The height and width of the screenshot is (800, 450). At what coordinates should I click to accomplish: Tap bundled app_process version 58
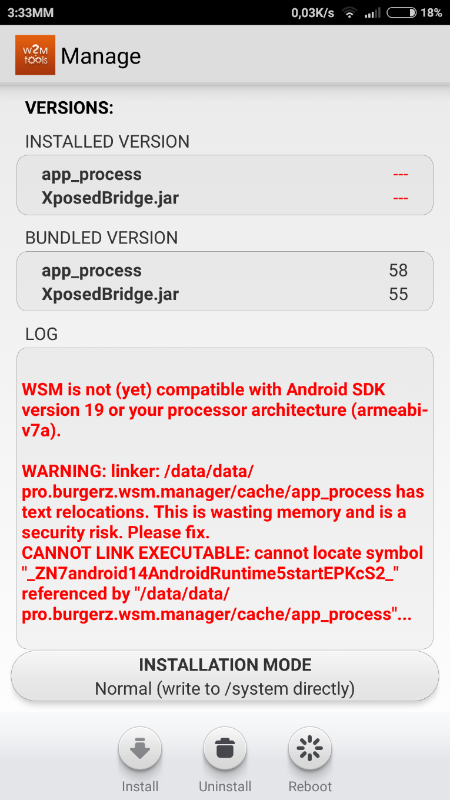[x=225, y=270]
